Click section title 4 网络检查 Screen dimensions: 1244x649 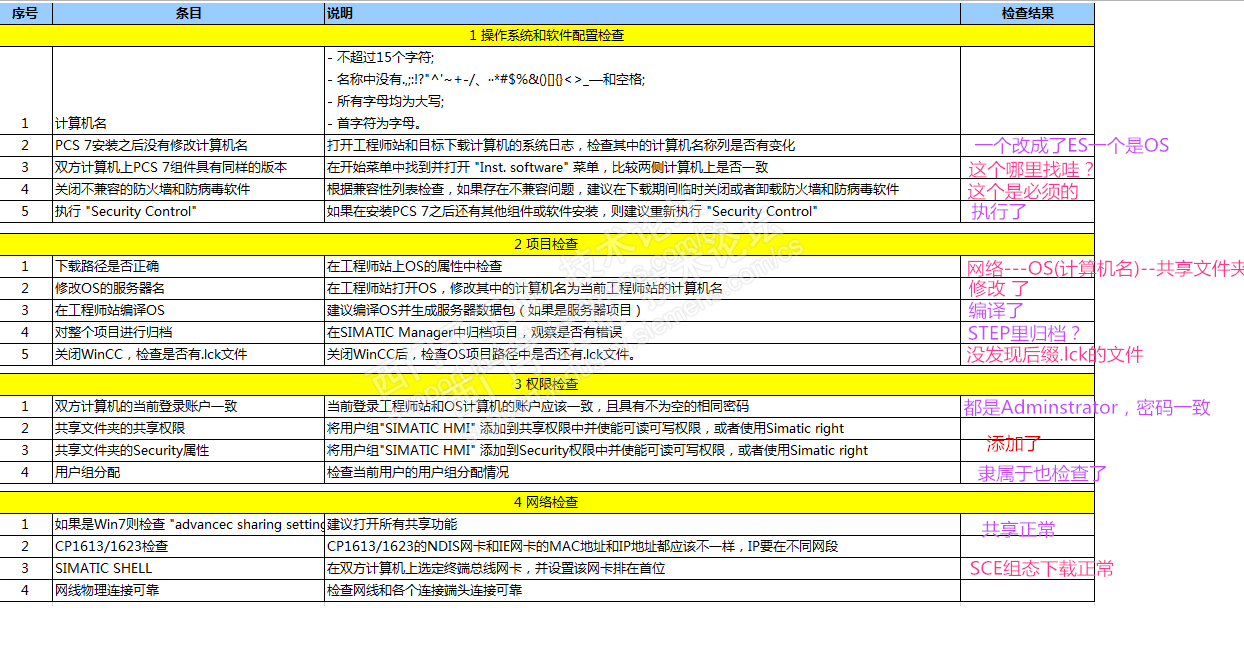pyautogui.click(x=547, y=502)
